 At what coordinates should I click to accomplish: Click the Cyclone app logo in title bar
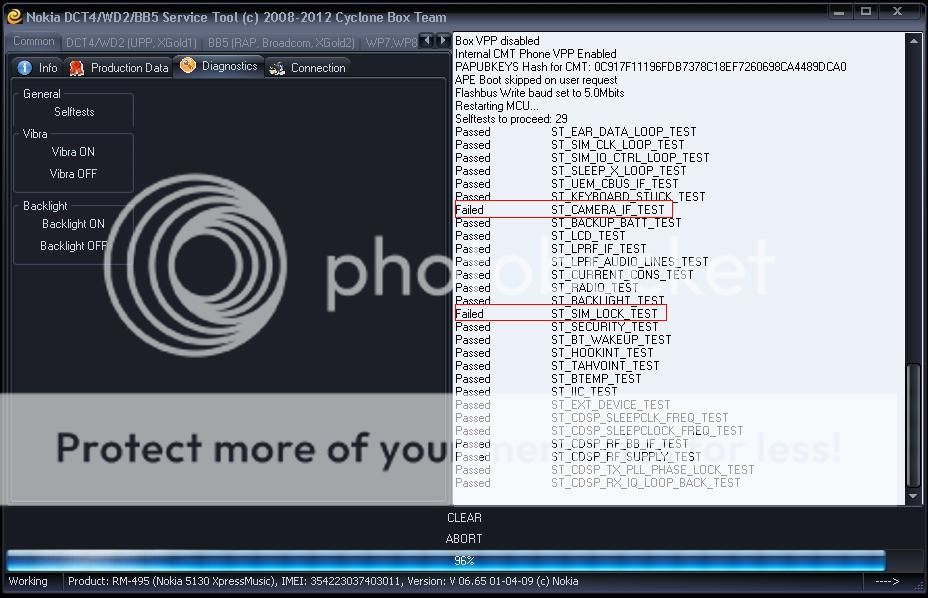tap(14, 17)
